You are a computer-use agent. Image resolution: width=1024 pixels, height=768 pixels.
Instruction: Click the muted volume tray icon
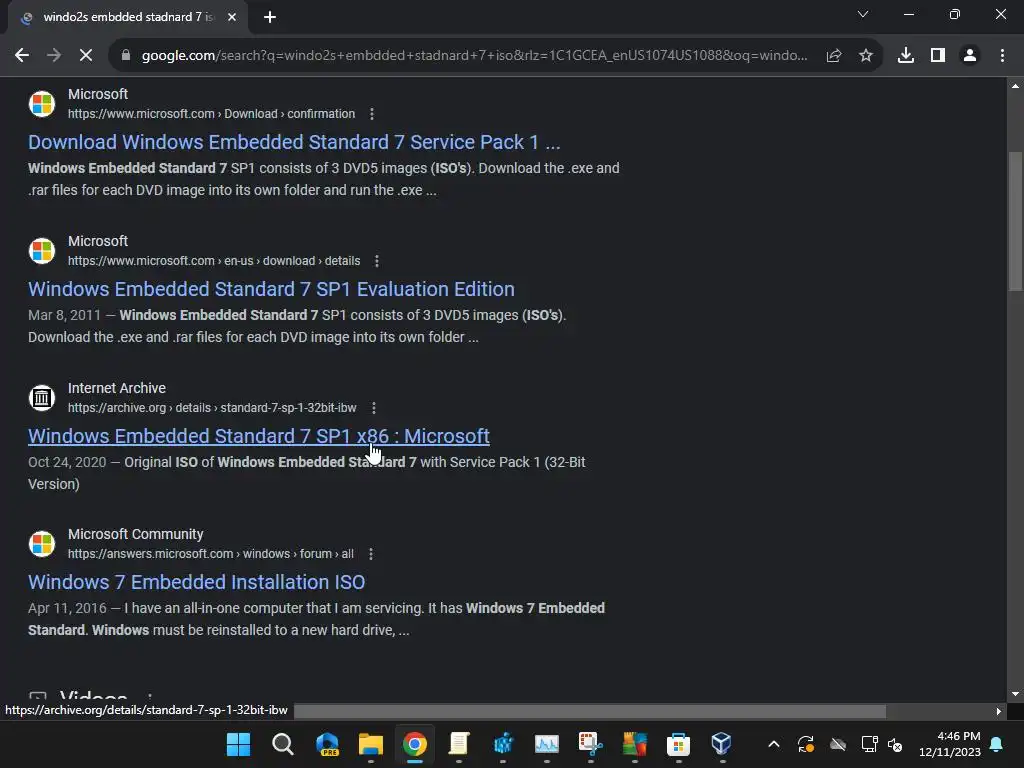(895, 744)
